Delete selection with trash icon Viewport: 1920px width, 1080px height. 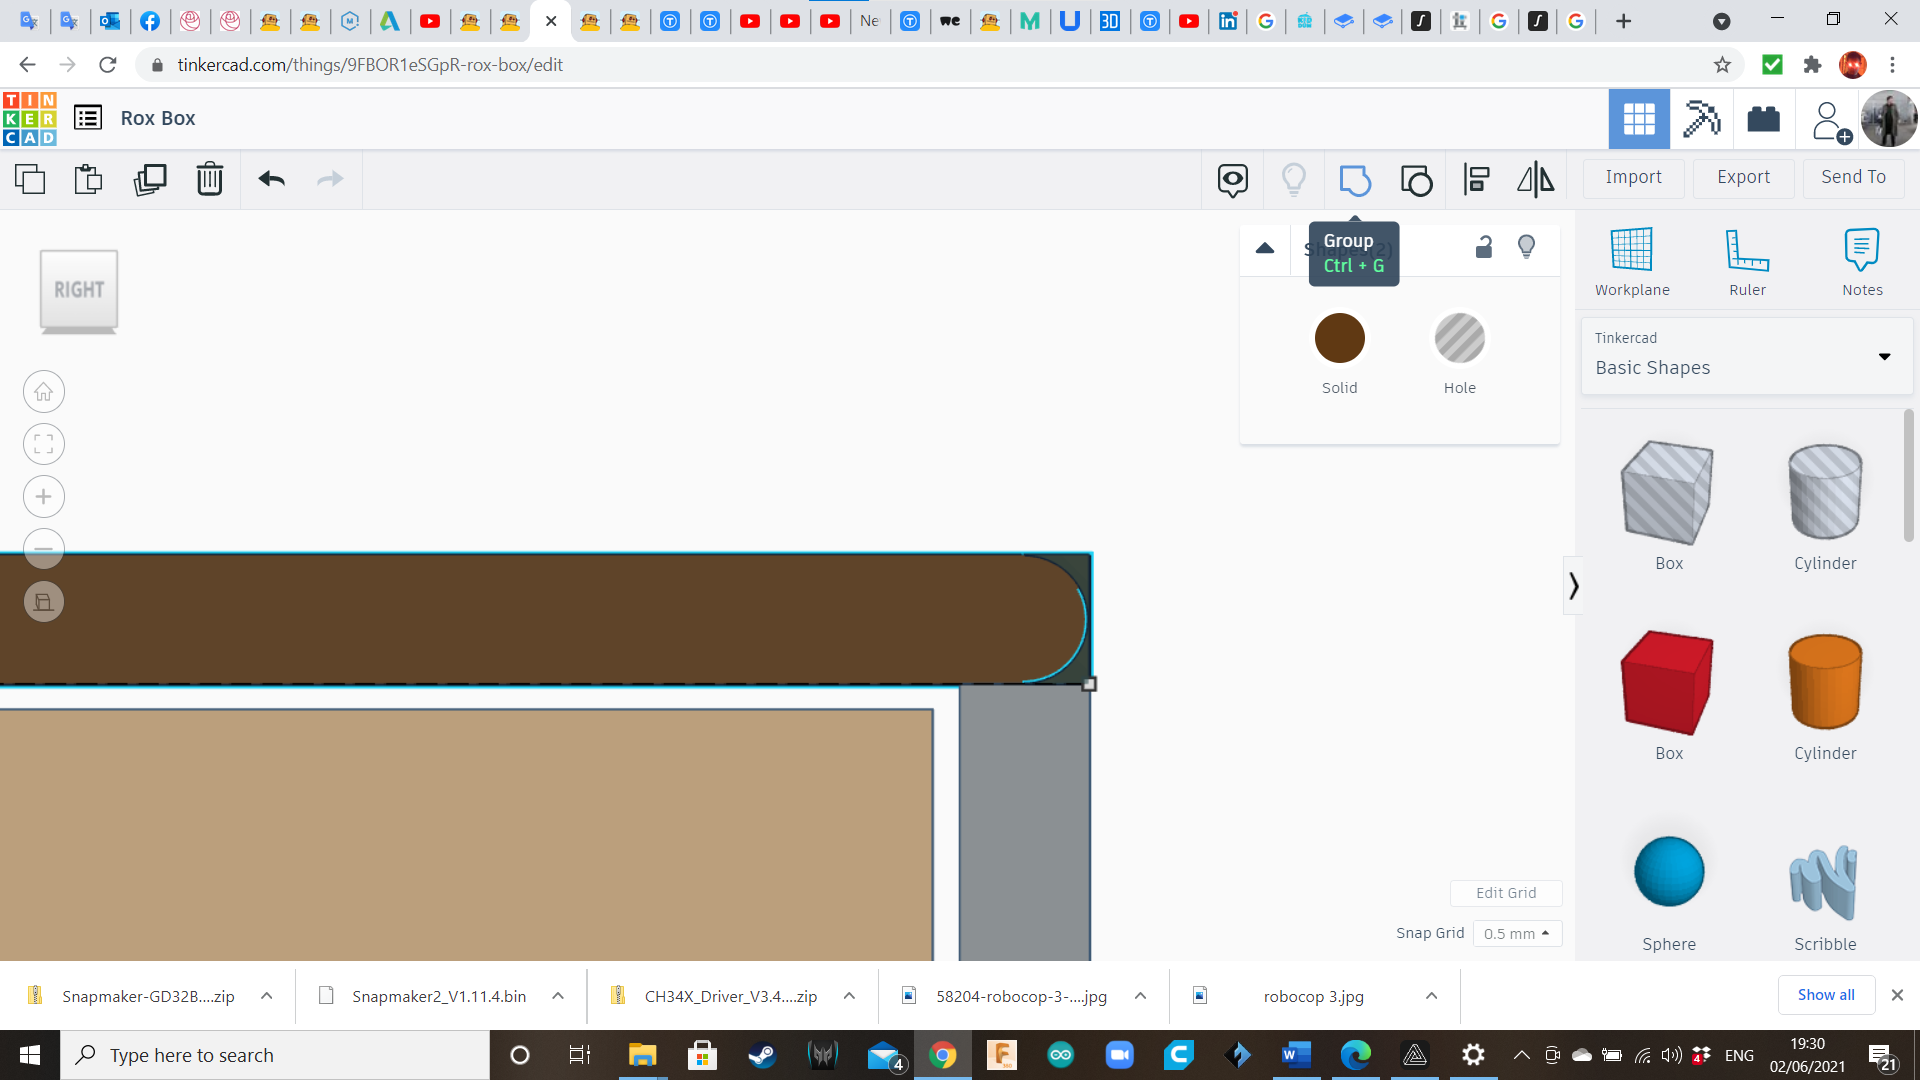[x=210, y=180]
